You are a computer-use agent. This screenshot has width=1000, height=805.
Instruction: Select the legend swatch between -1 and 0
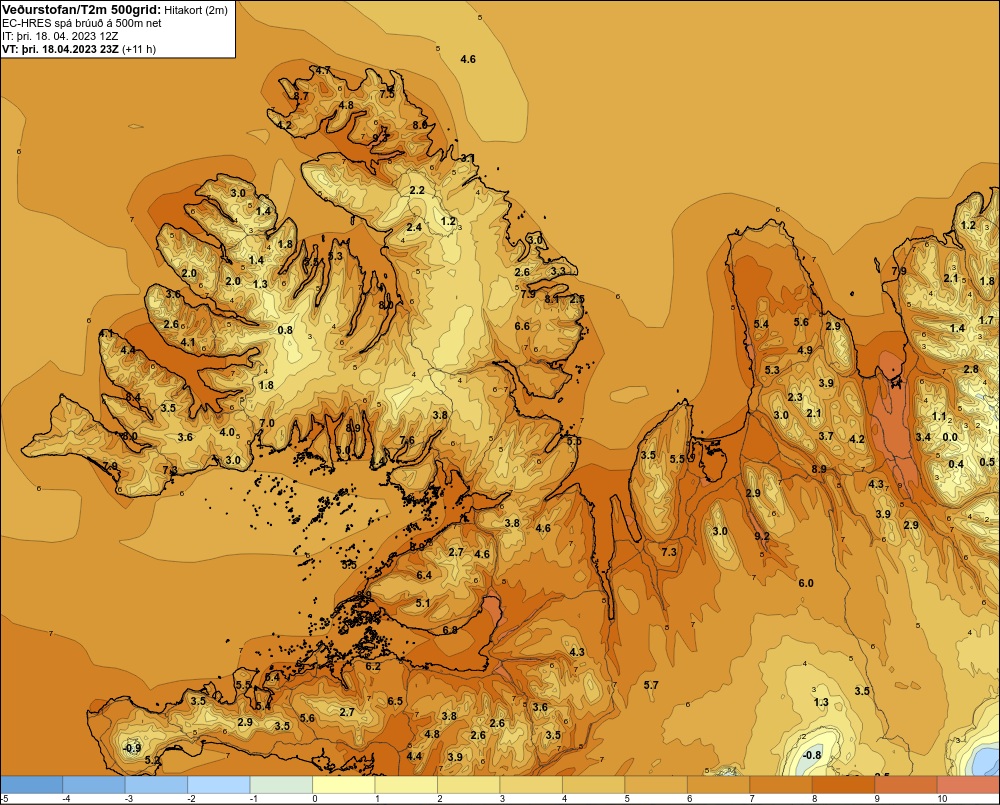(281, 784)
